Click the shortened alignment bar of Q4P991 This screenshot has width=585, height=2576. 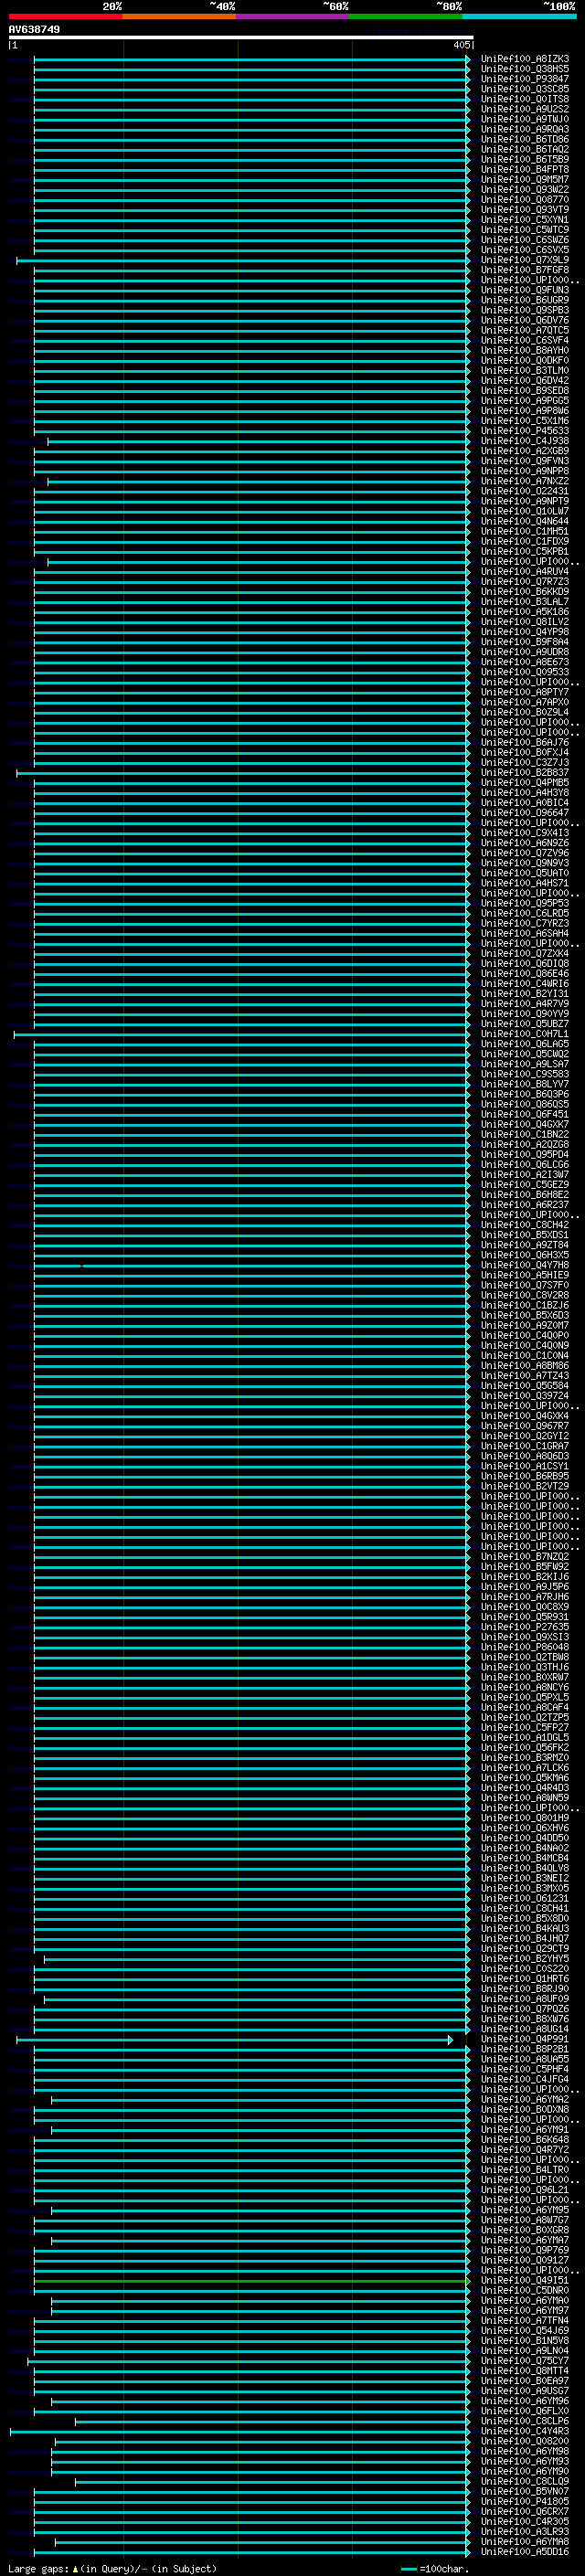point(234,2040)
